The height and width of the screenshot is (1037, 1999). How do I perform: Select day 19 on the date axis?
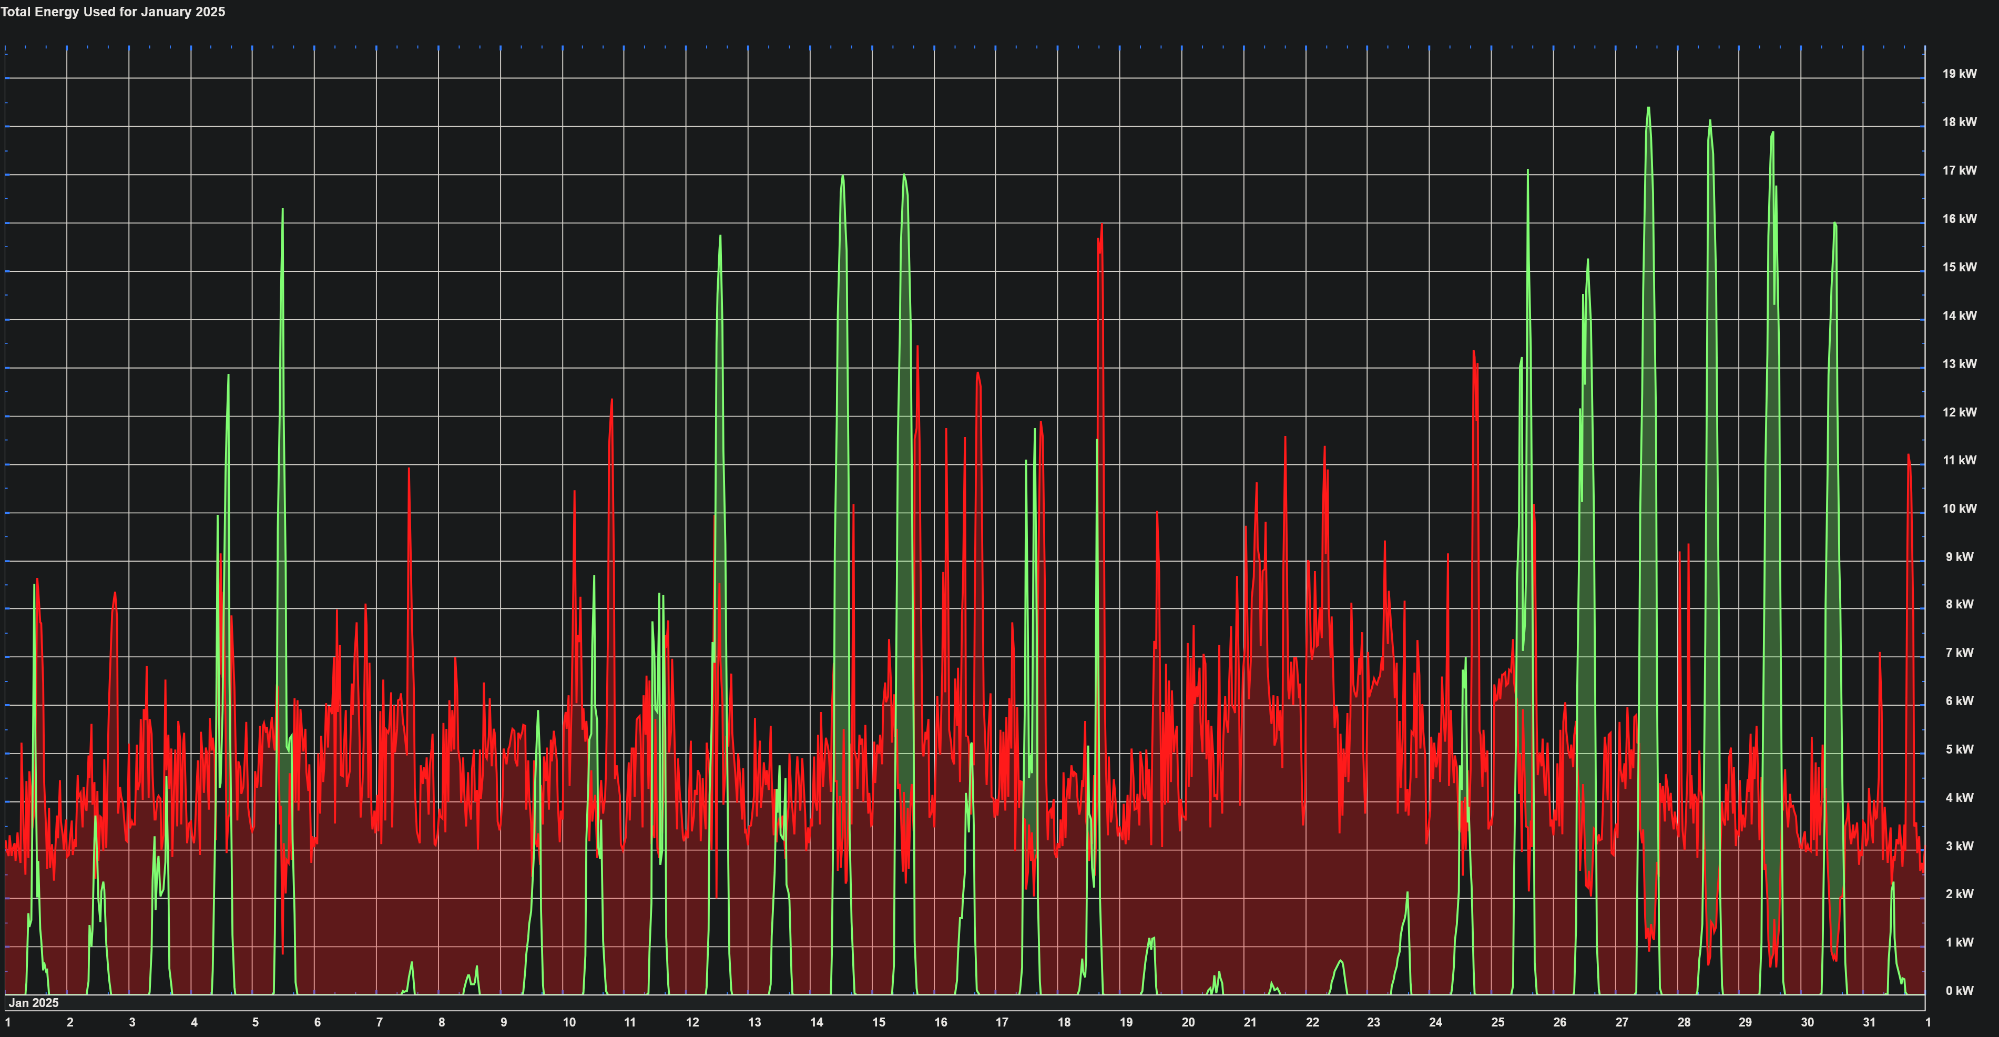[x=1126, y=1022]
